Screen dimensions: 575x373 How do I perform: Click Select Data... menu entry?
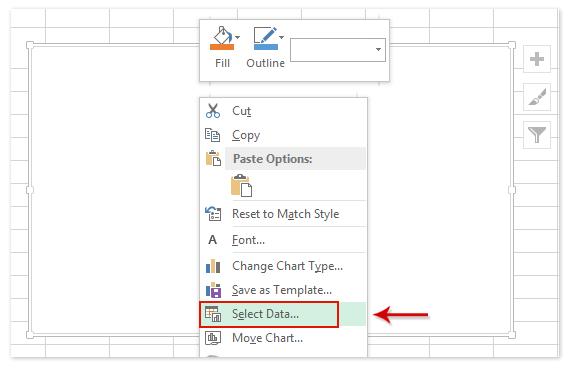[x=283, y=314]
